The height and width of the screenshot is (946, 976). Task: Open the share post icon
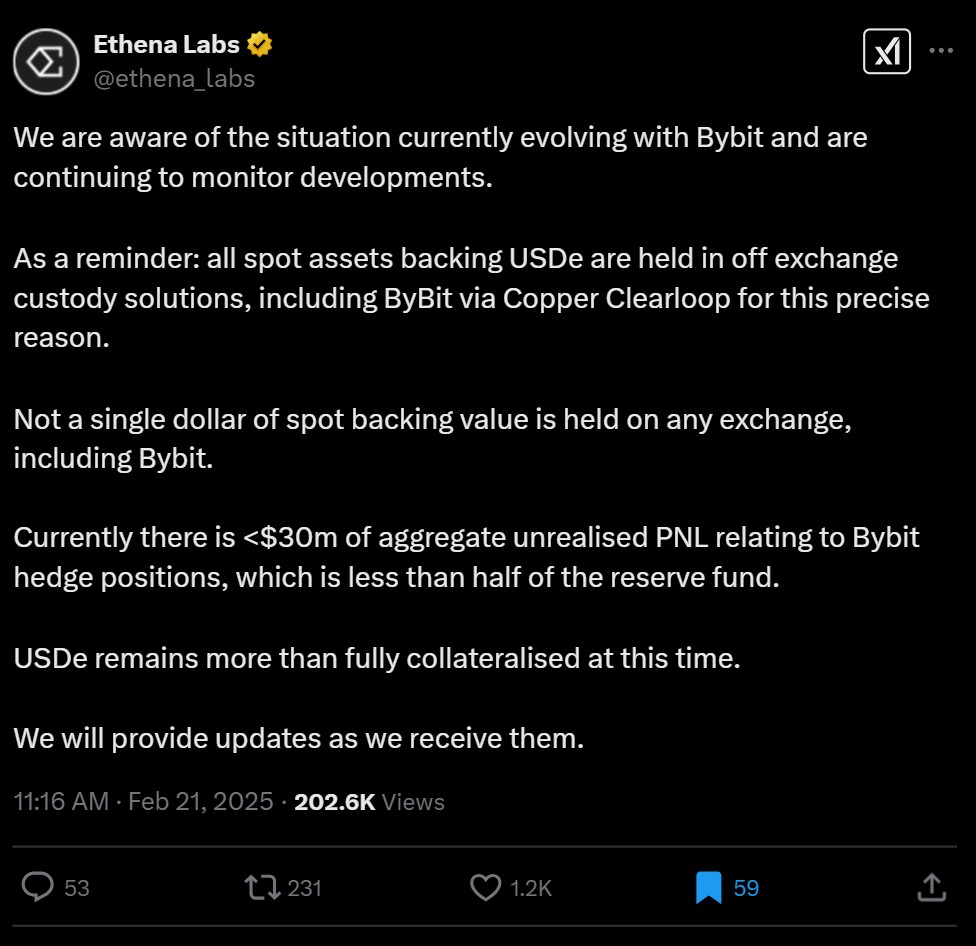pyautogui.click(x=930, y=886)
